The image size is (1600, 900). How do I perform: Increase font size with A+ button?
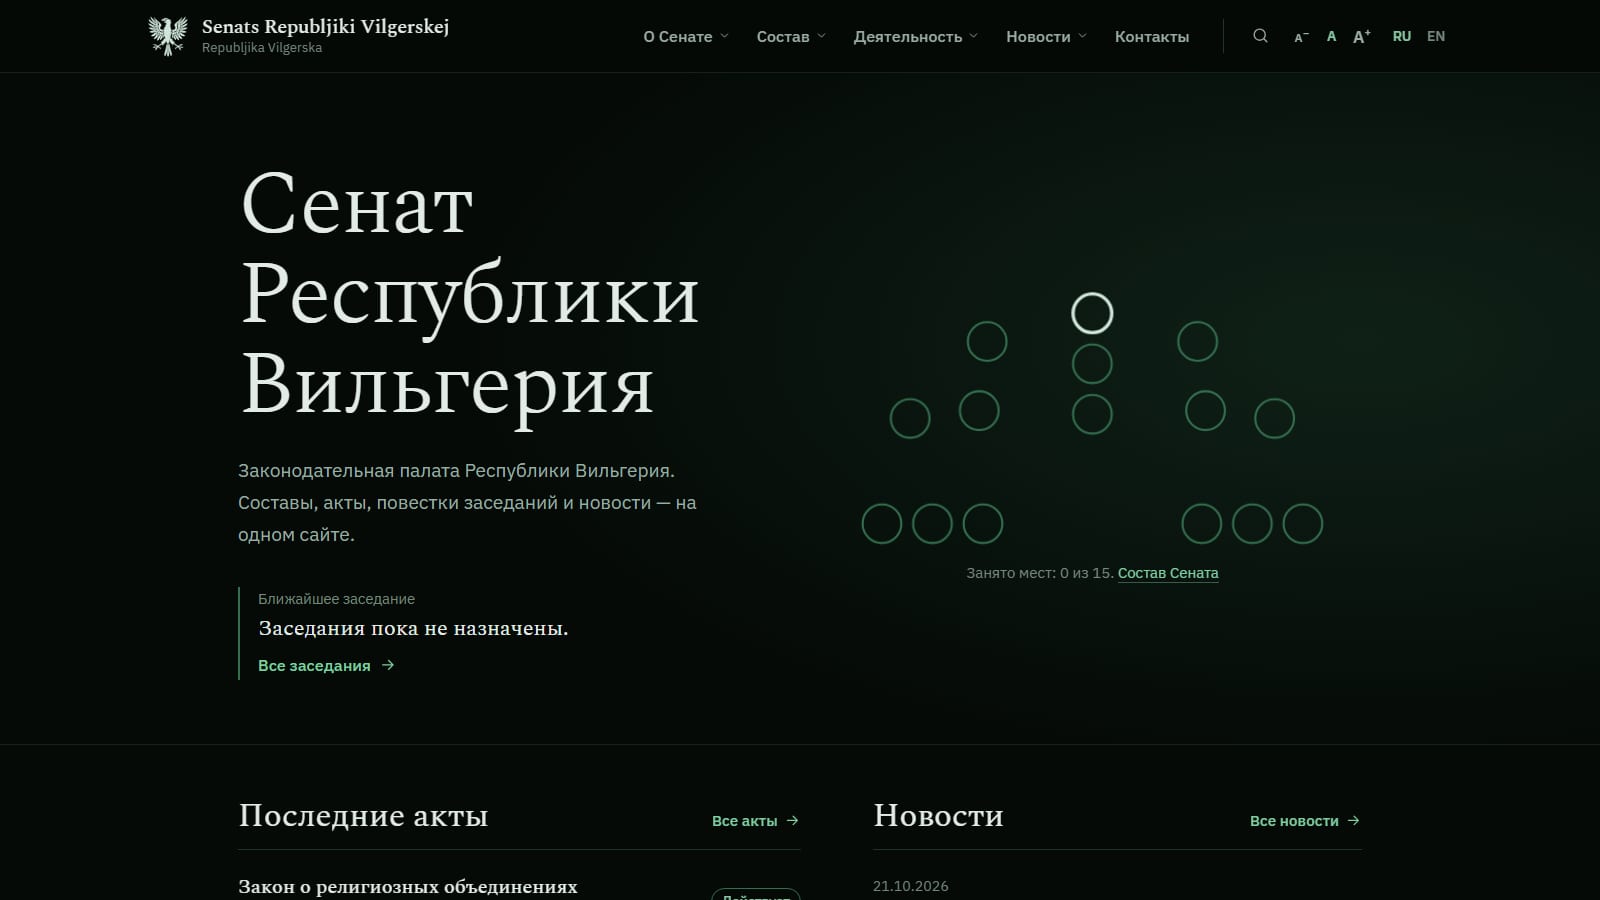point(1362,36)
